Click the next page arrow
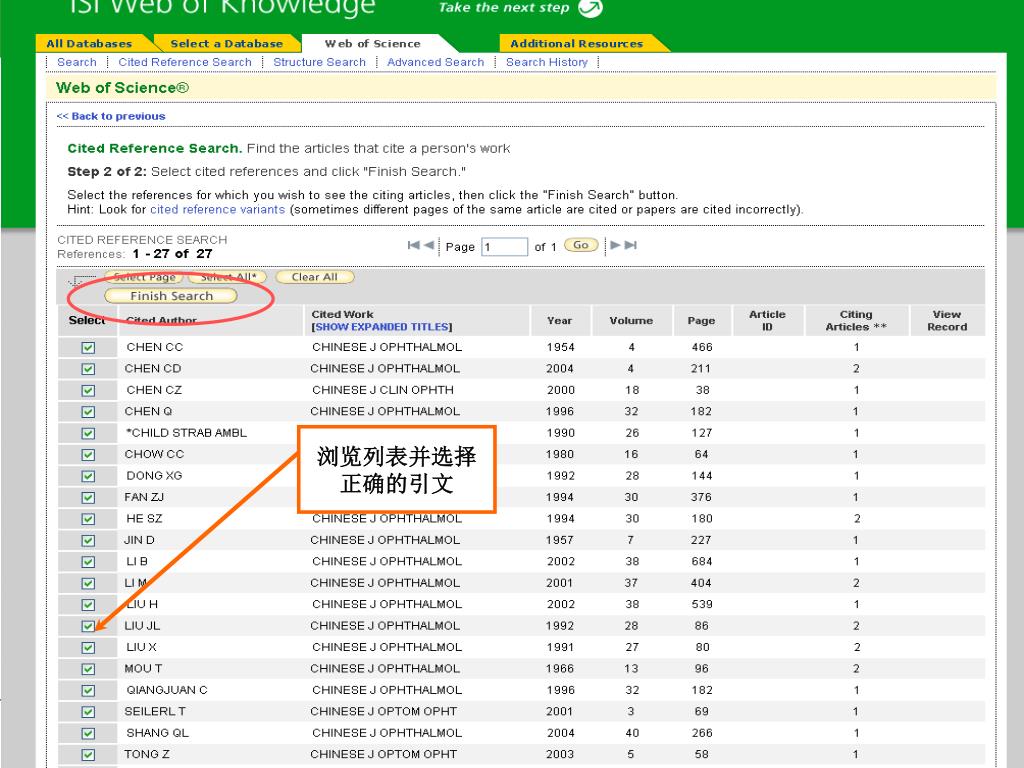Viewport: 1024px width, 768px height. 616,246
